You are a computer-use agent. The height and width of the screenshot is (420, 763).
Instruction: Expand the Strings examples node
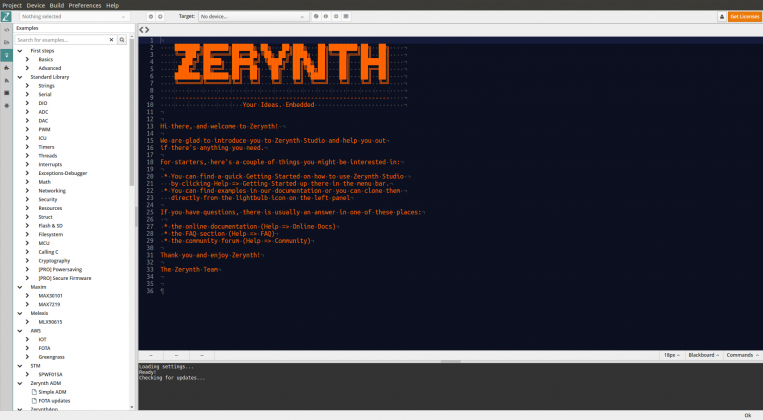pos(28,86)
